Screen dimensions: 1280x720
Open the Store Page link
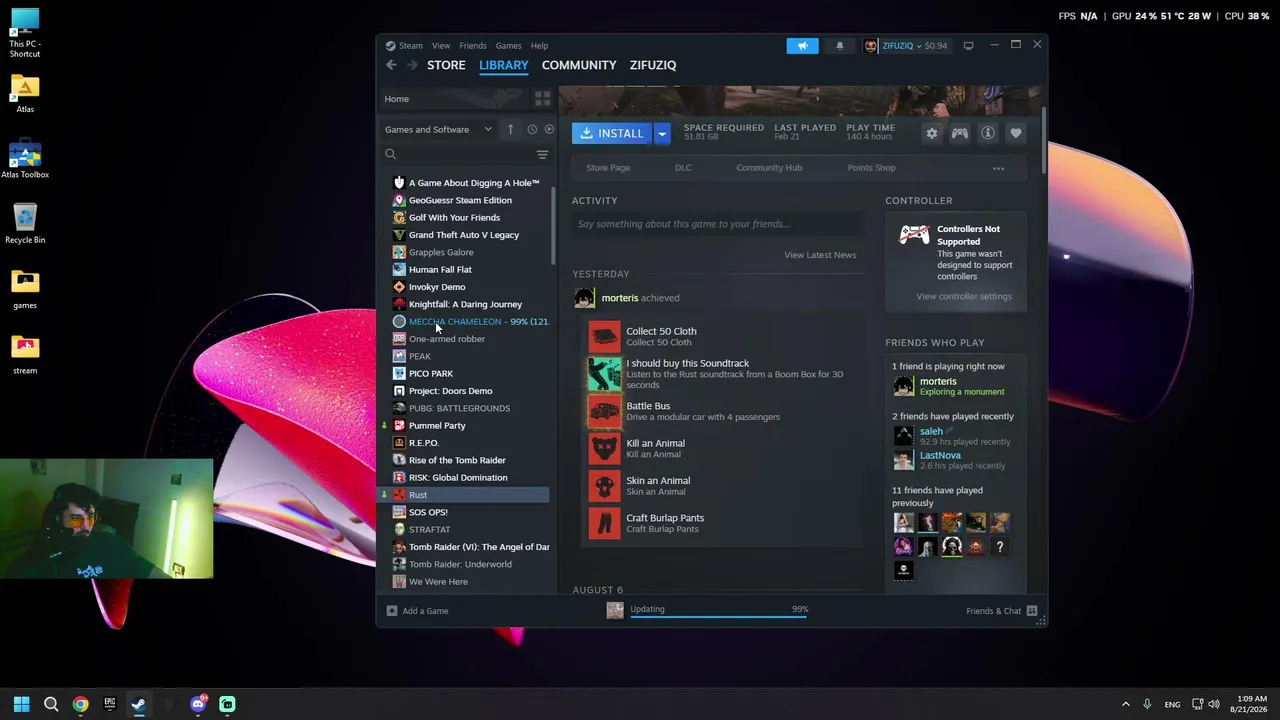pos(608,168)
